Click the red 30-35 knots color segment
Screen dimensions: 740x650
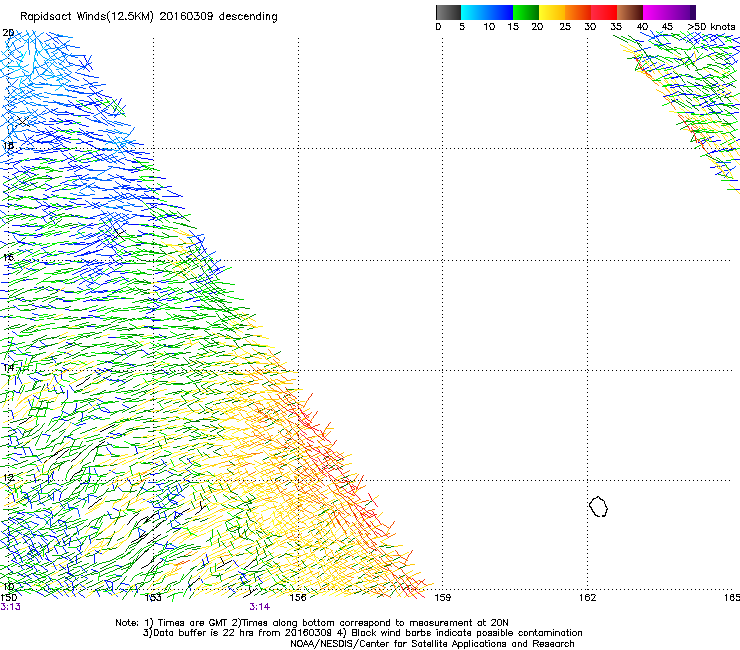click(604, 12)
